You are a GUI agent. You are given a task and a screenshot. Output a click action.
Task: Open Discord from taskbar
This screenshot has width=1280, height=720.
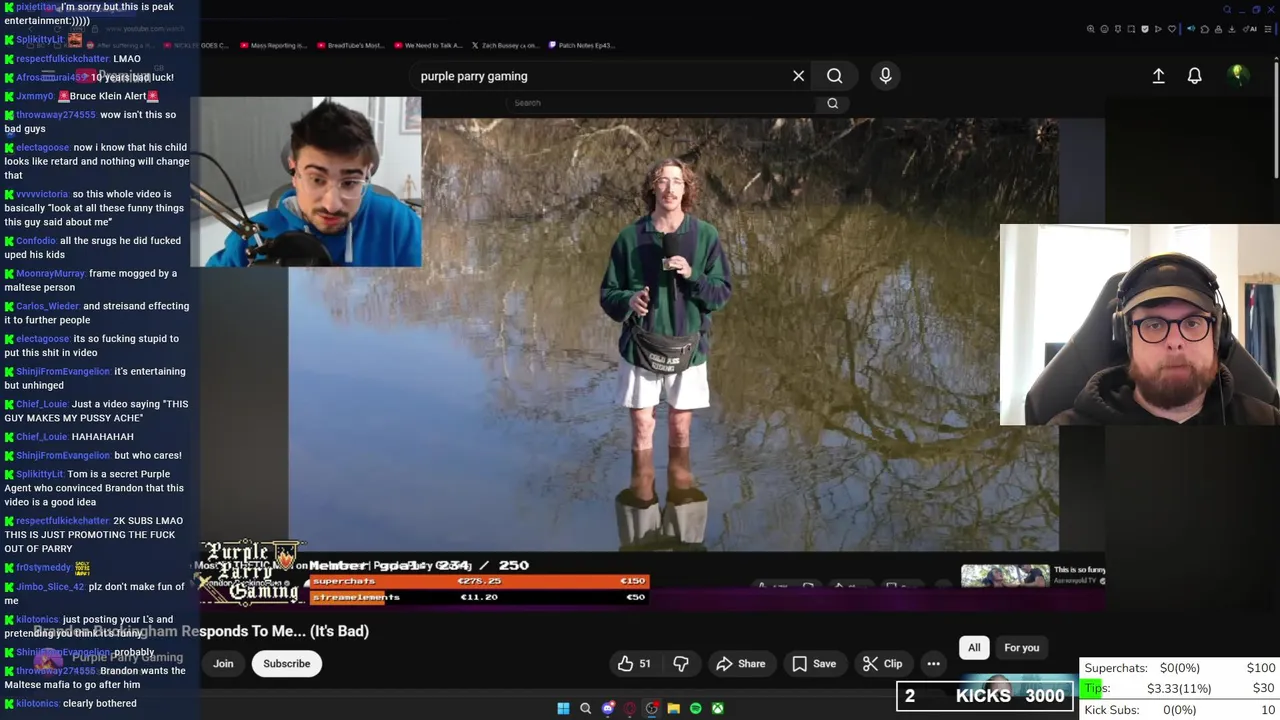607,708
